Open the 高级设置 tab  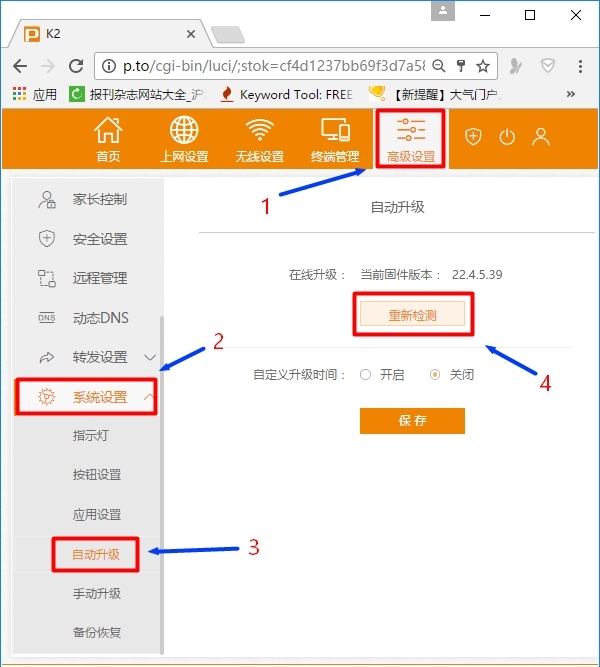click(411, 139)
